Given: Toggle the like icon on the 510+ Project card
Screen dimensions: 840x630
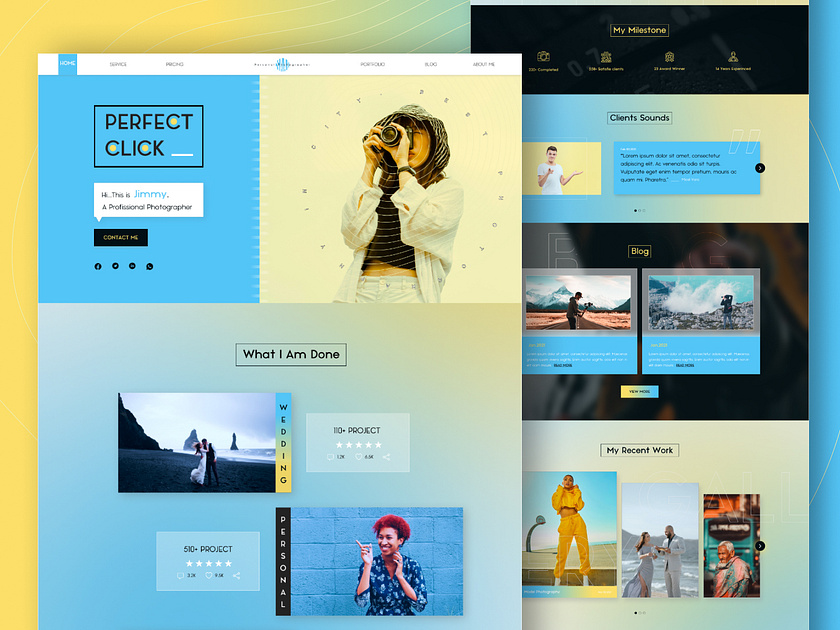Looking at the screenshot, I should click(209, 575).
